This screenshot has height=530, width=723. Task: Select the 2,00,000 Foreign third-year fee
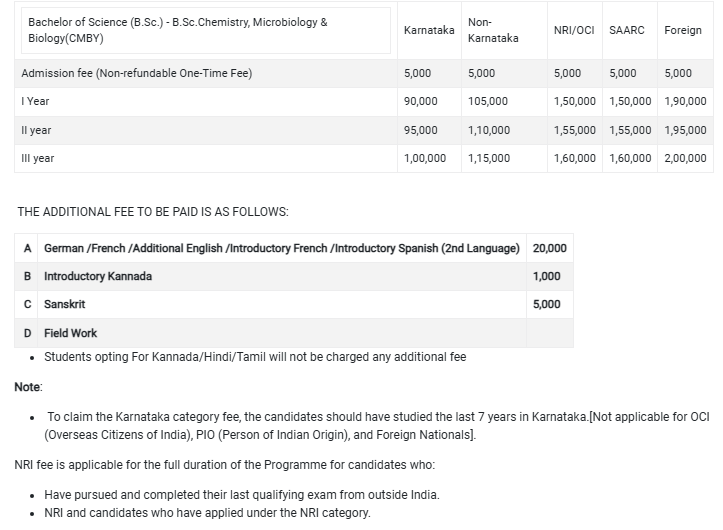click(685, 158)
